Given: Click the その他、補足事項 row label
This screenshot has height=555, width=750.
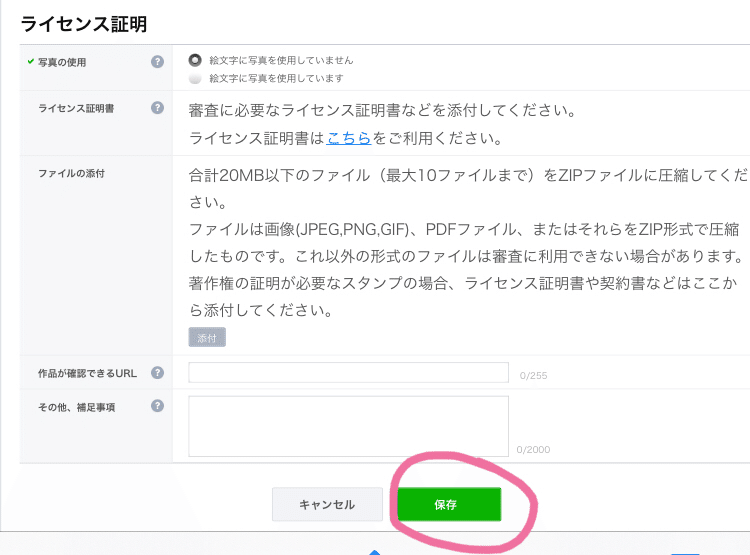Looking at the screenshot, I should pos(77,407).
